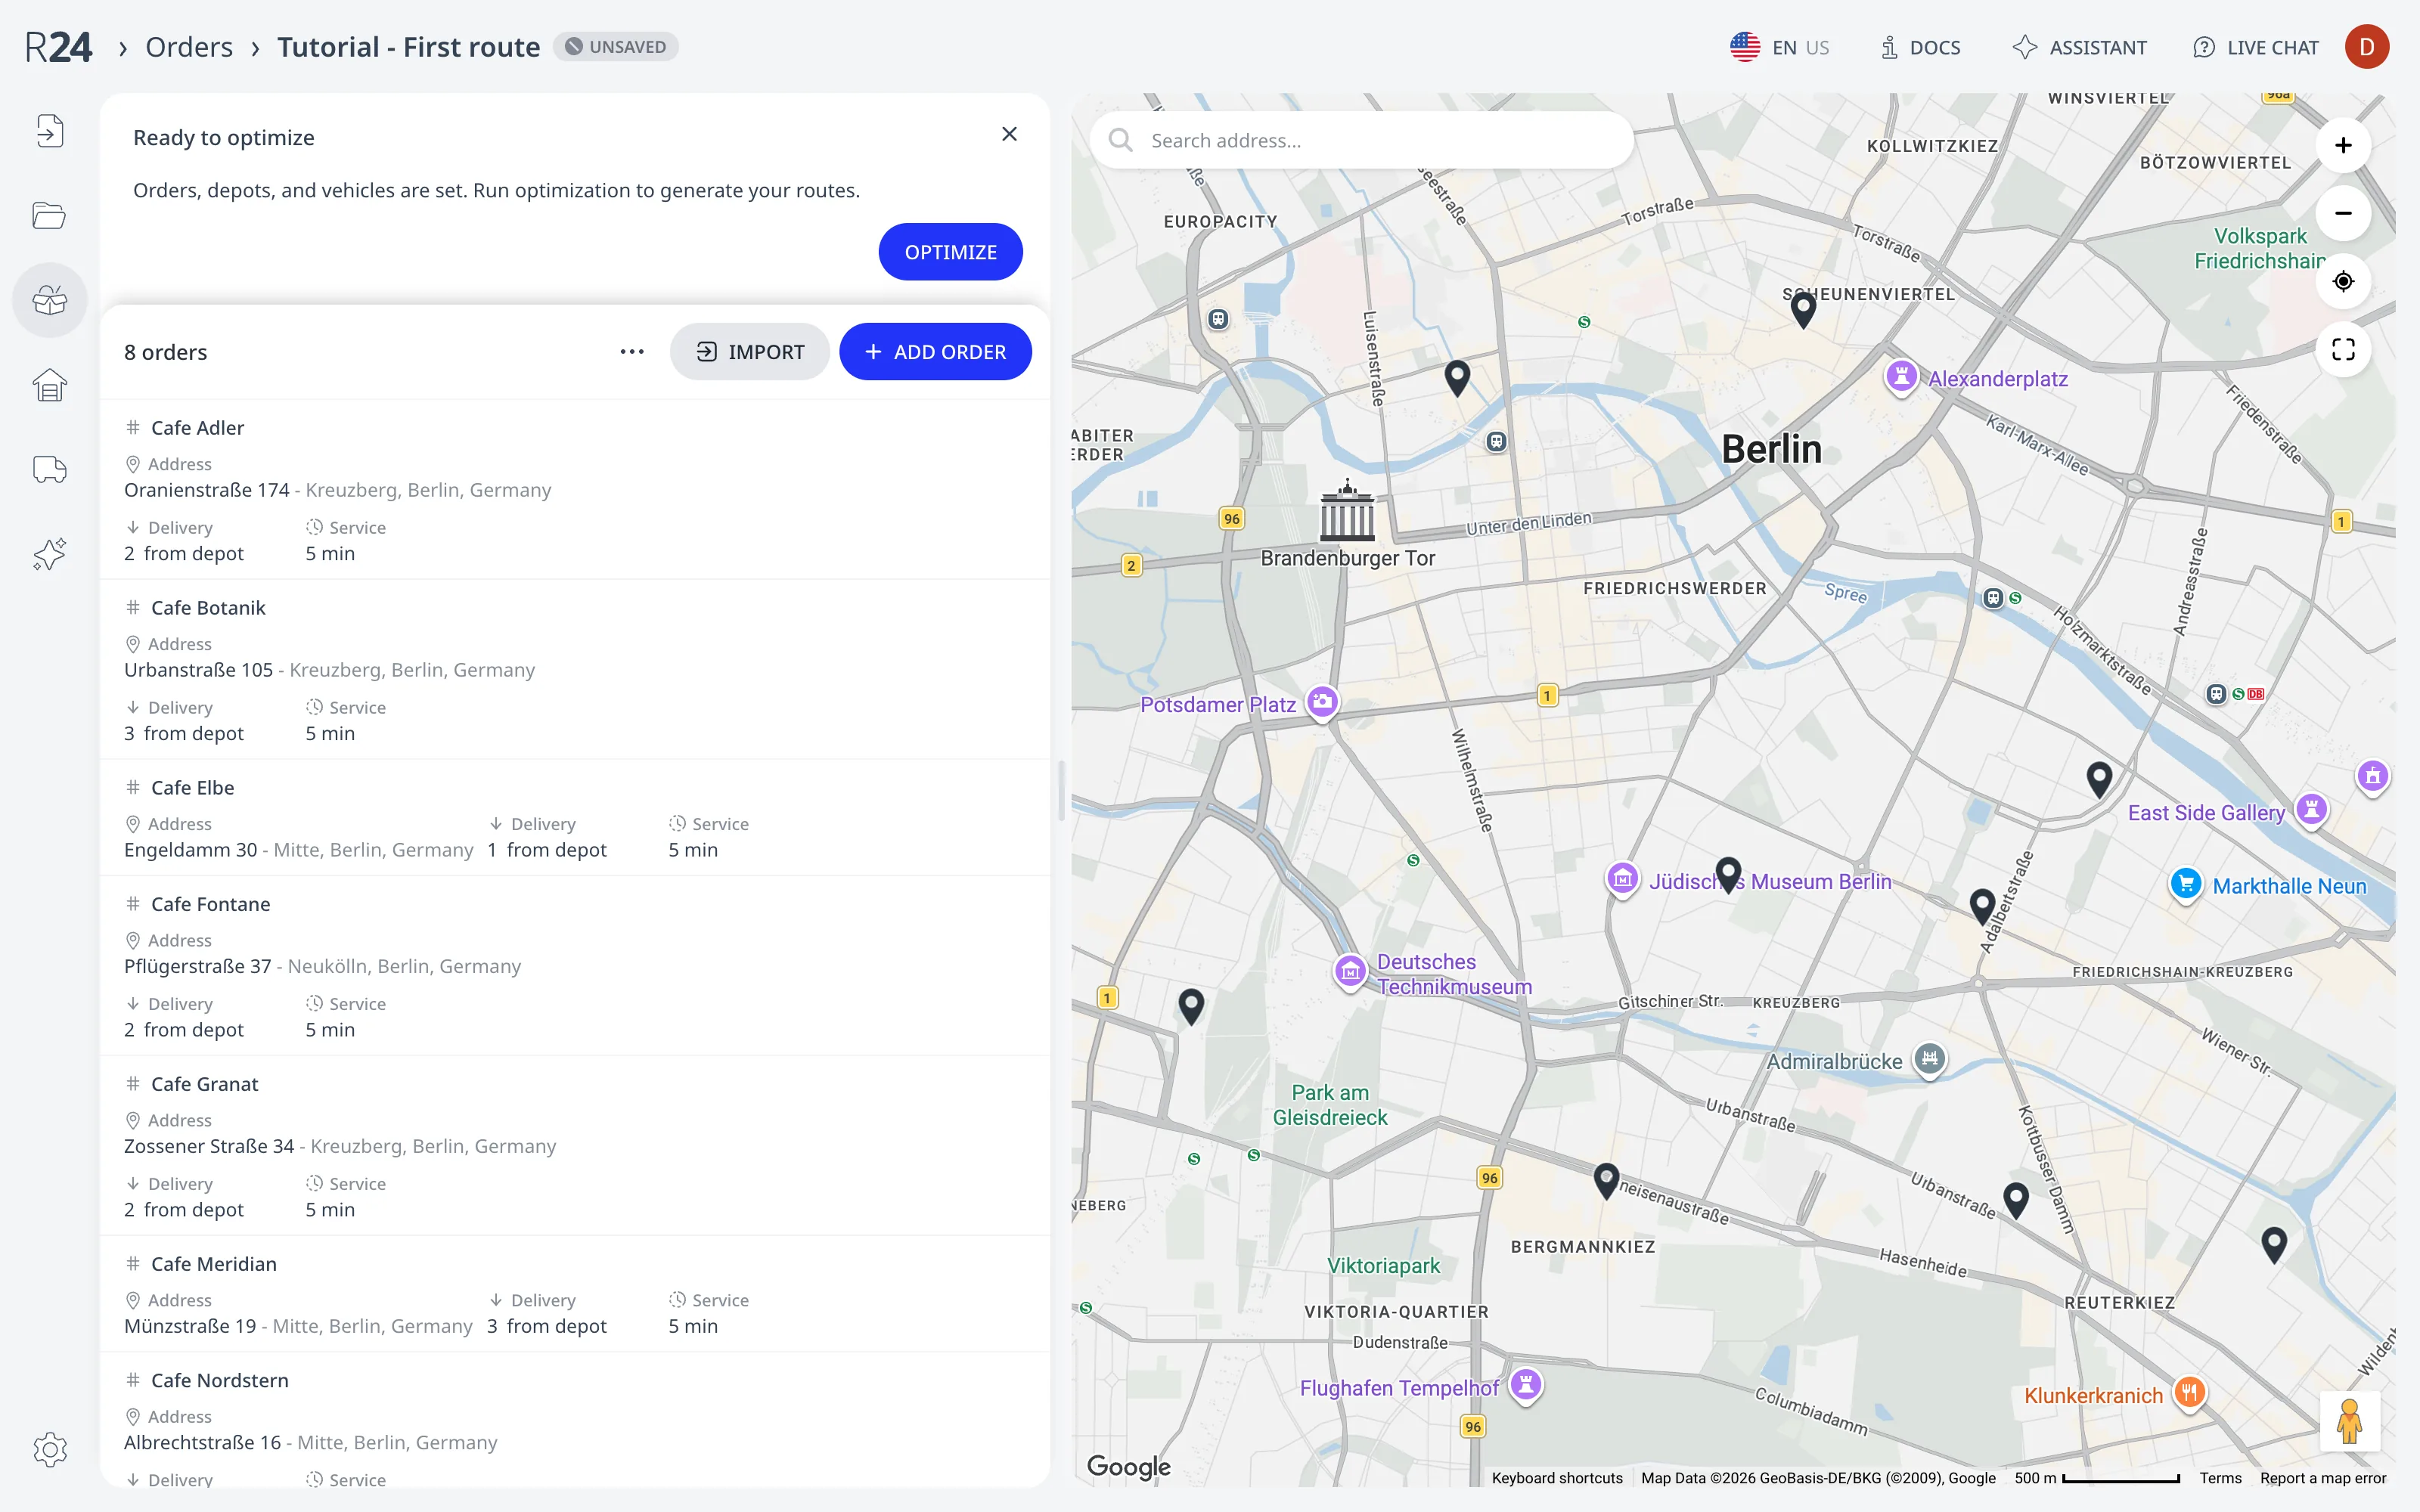Open the user avatar D menu
This screenshot has height=1512, width=2420.
[2367, 47]
